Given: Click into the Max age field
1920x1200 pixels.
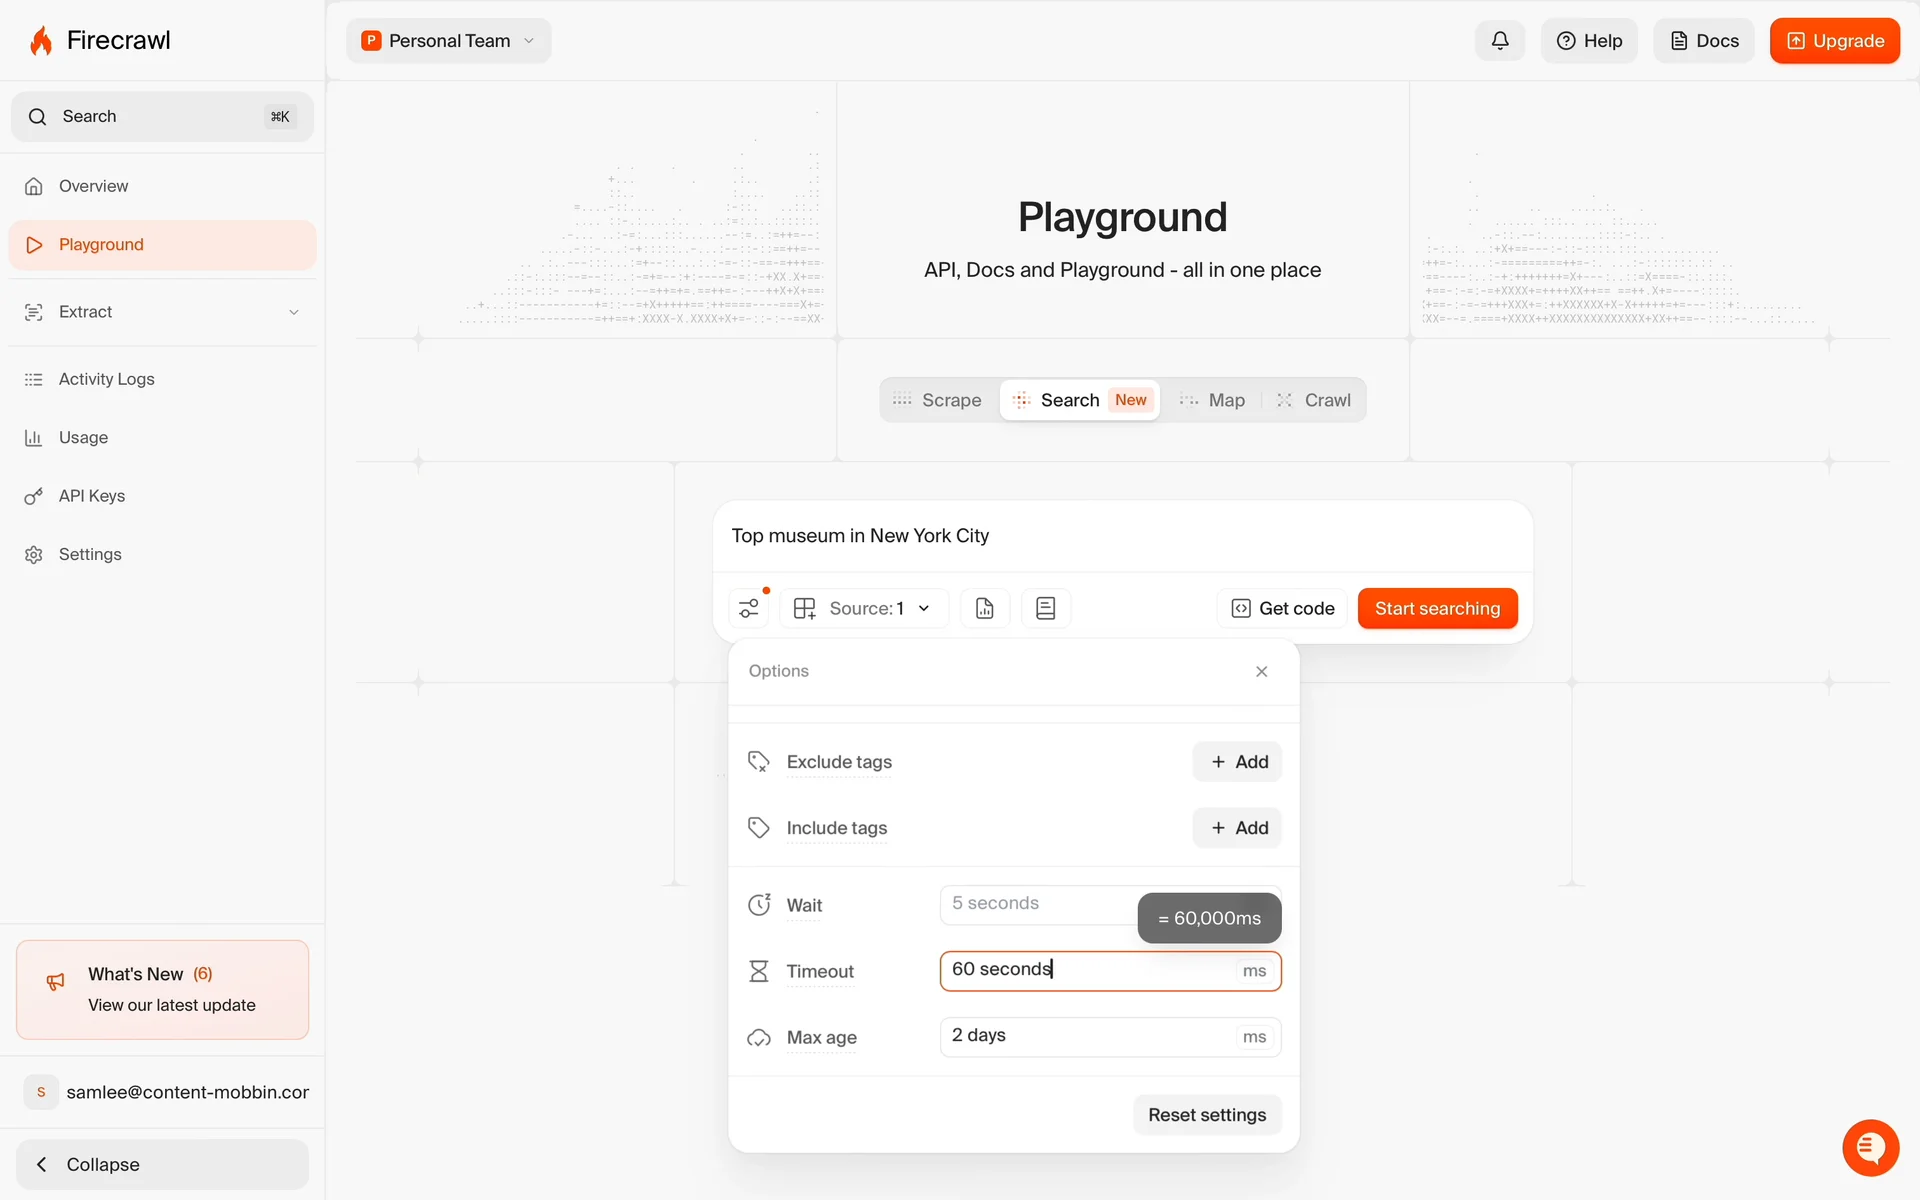Looking at the screenshot, I should click(1090, 1036).
